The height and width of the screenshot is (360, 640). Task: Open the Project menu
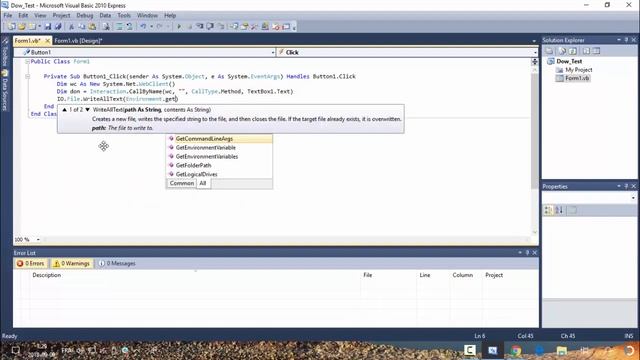[61, 16]
